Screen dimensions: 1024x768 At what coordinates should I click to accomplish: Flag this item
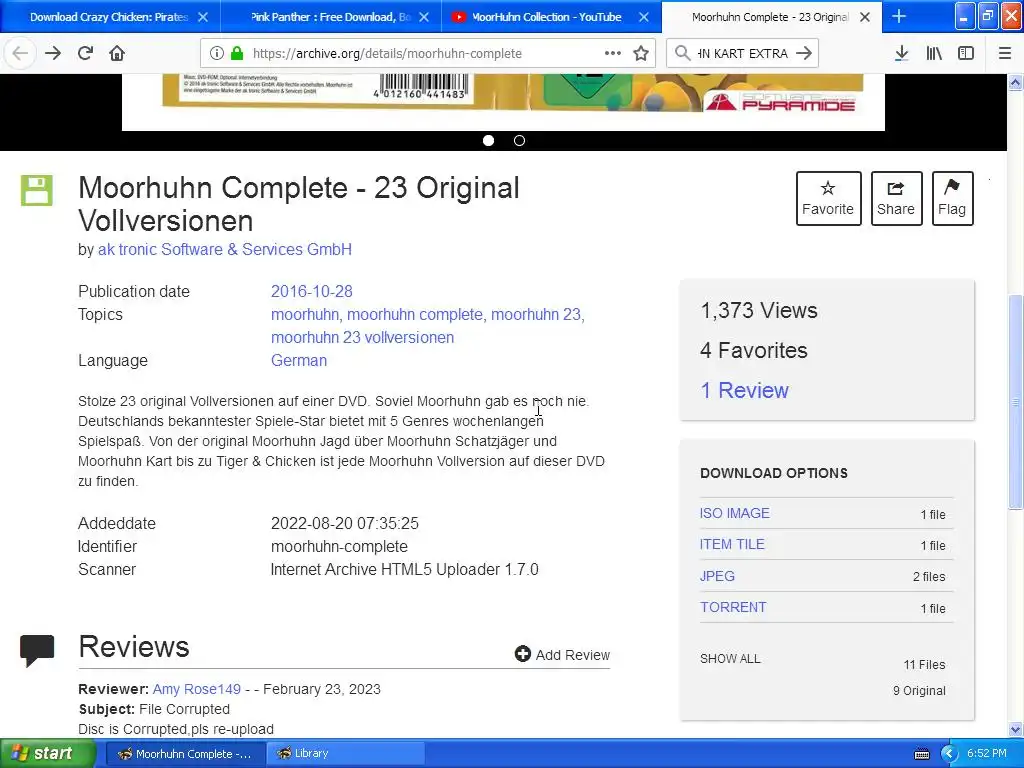point(952,199)
